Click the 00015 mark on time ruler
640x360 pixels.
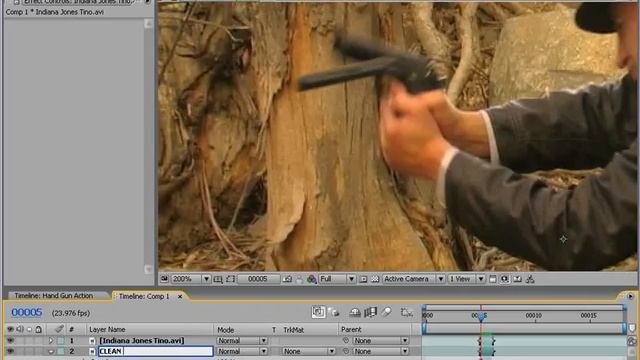click(589, 316)
